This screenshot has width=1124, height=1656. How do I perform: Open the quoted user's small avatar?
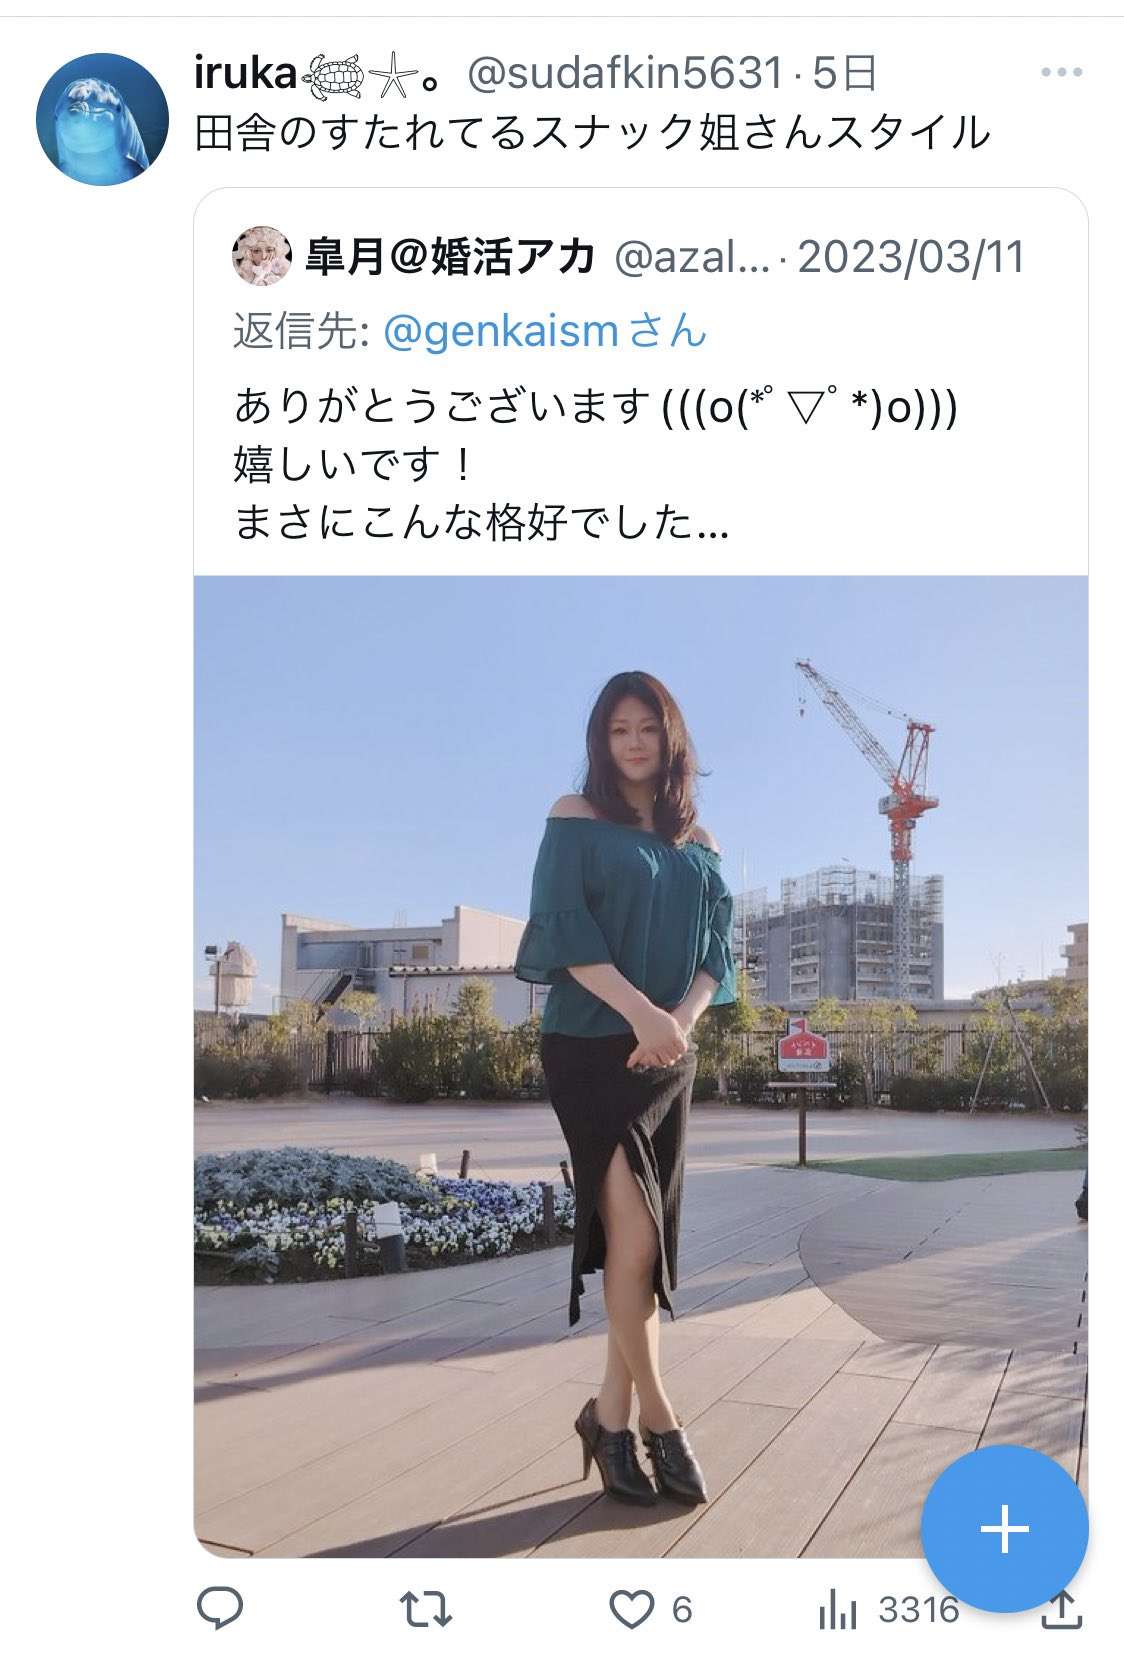(x=262, y=256)
